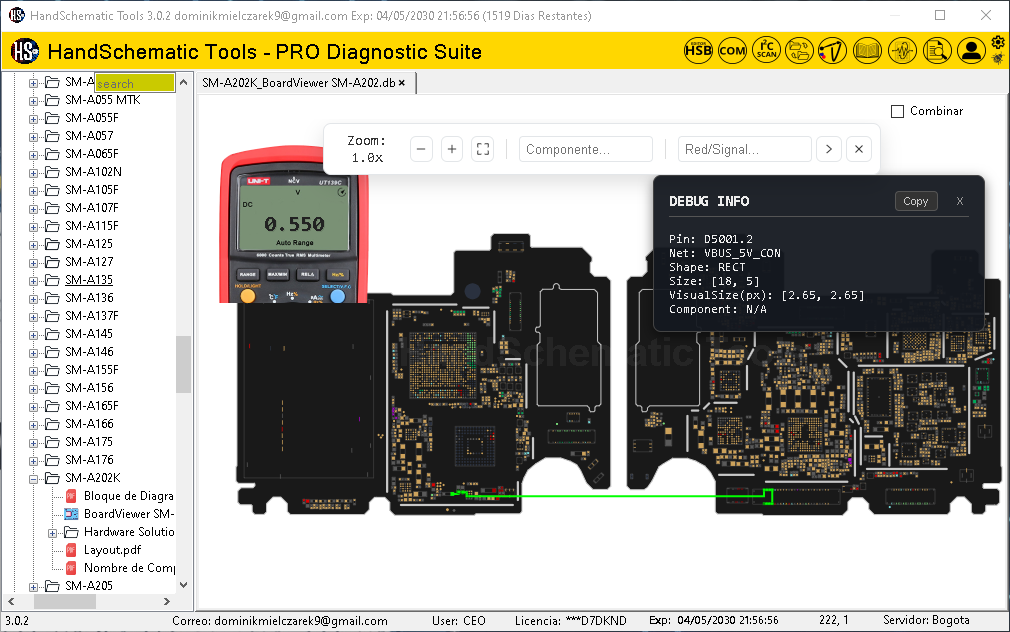Open settings gear icon
This screenshot has height=632, width=1010.
coord(998,43)
